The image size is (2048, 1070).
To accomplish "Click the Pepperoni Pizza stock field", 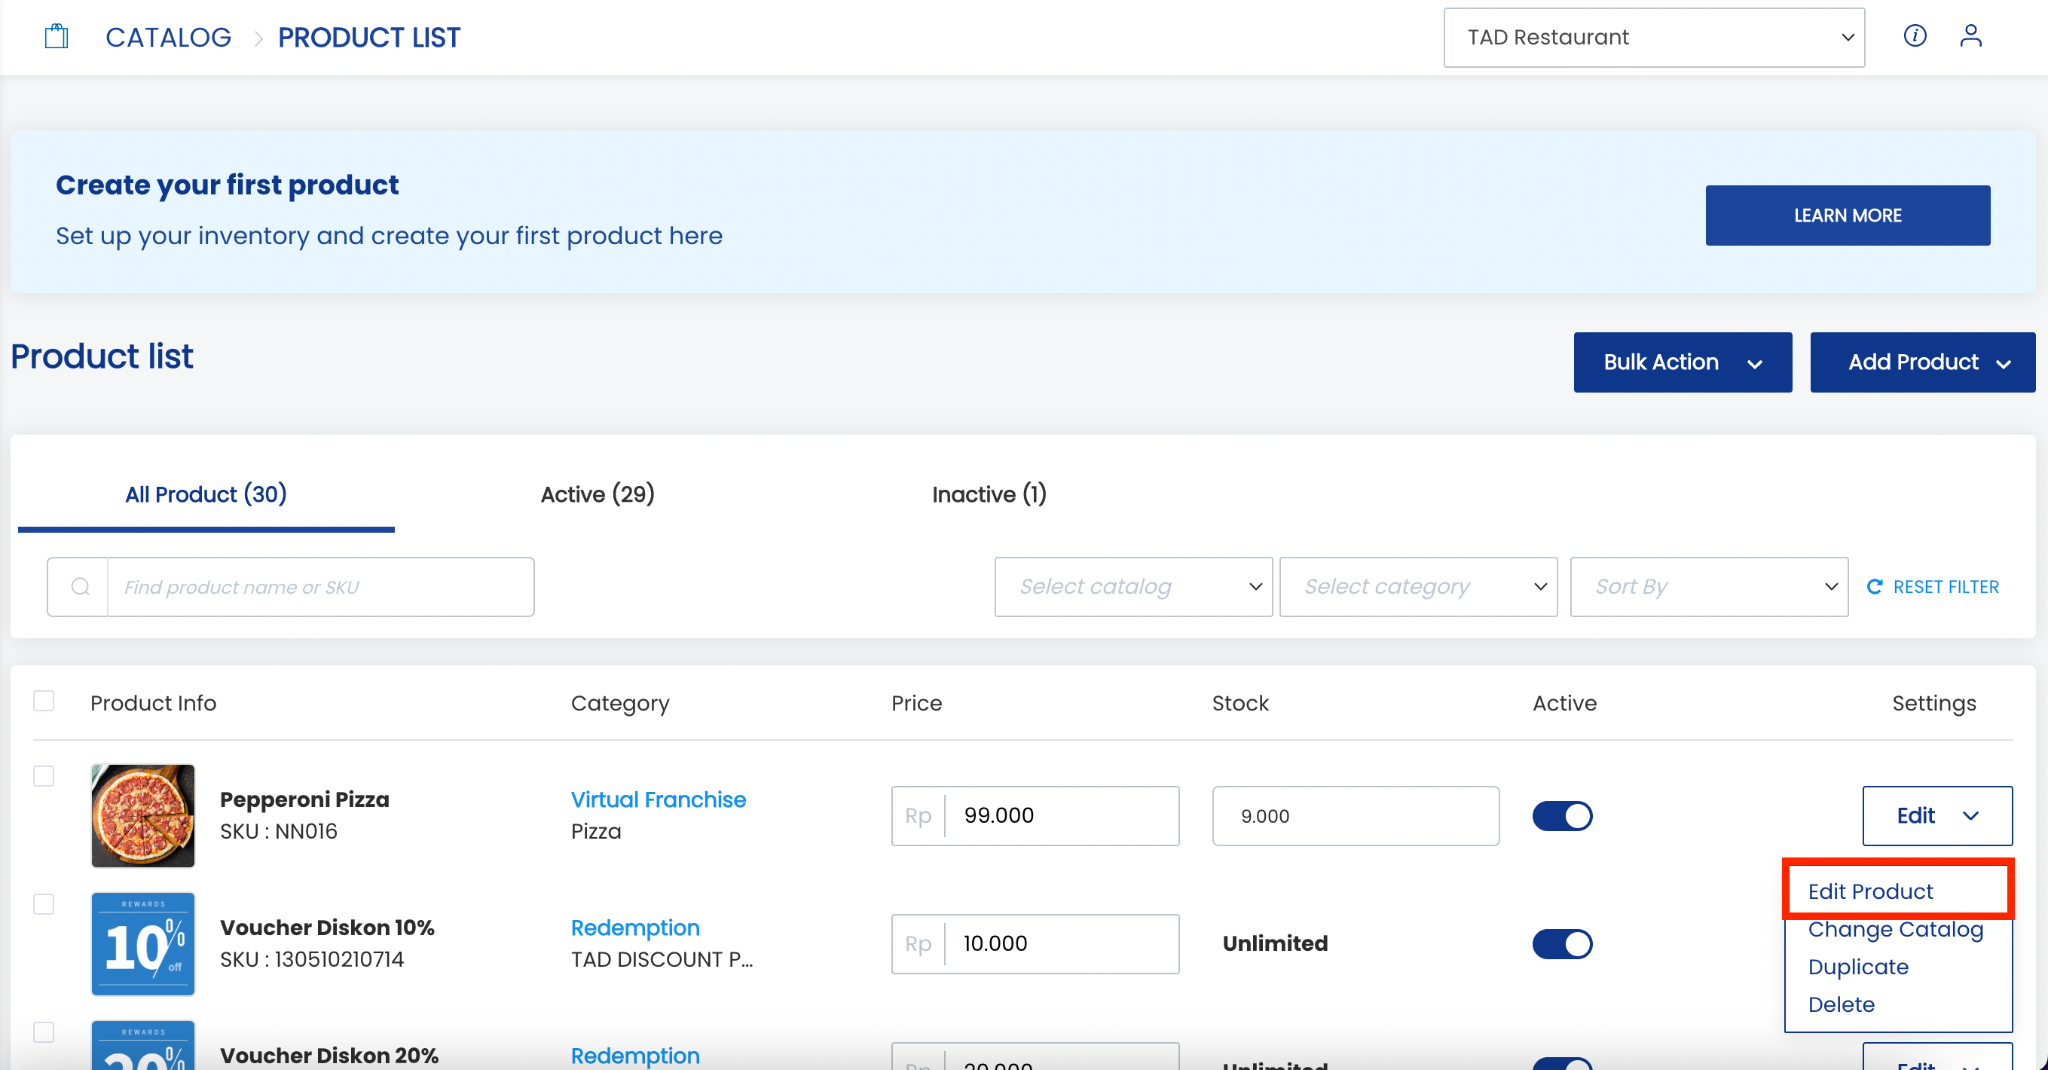I will click(1356, 816).
